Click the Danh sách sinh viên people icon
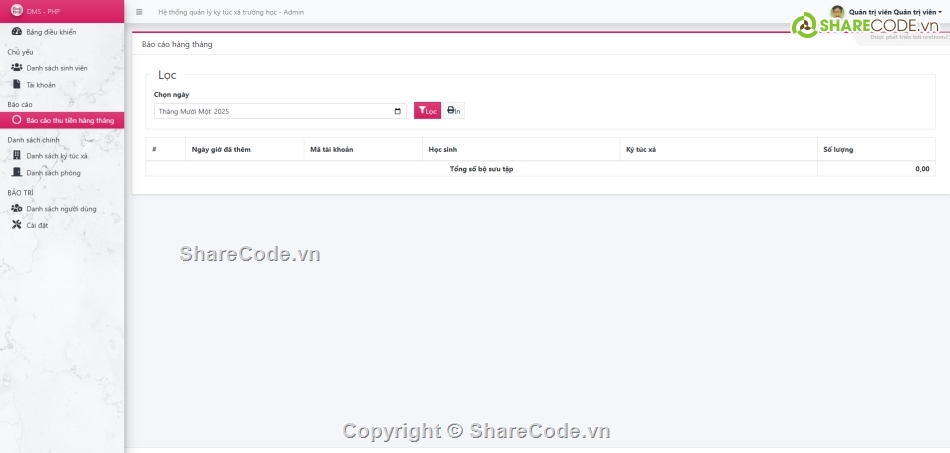The height and width of the screenshot is (453, 950). click(17, 67)
